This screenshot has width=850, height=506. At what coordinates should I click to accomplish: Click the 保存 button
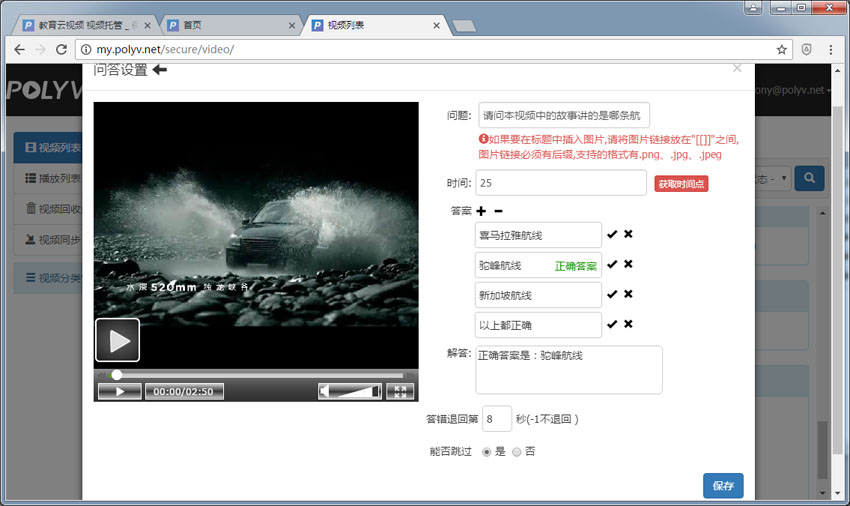tap(723, 486)
